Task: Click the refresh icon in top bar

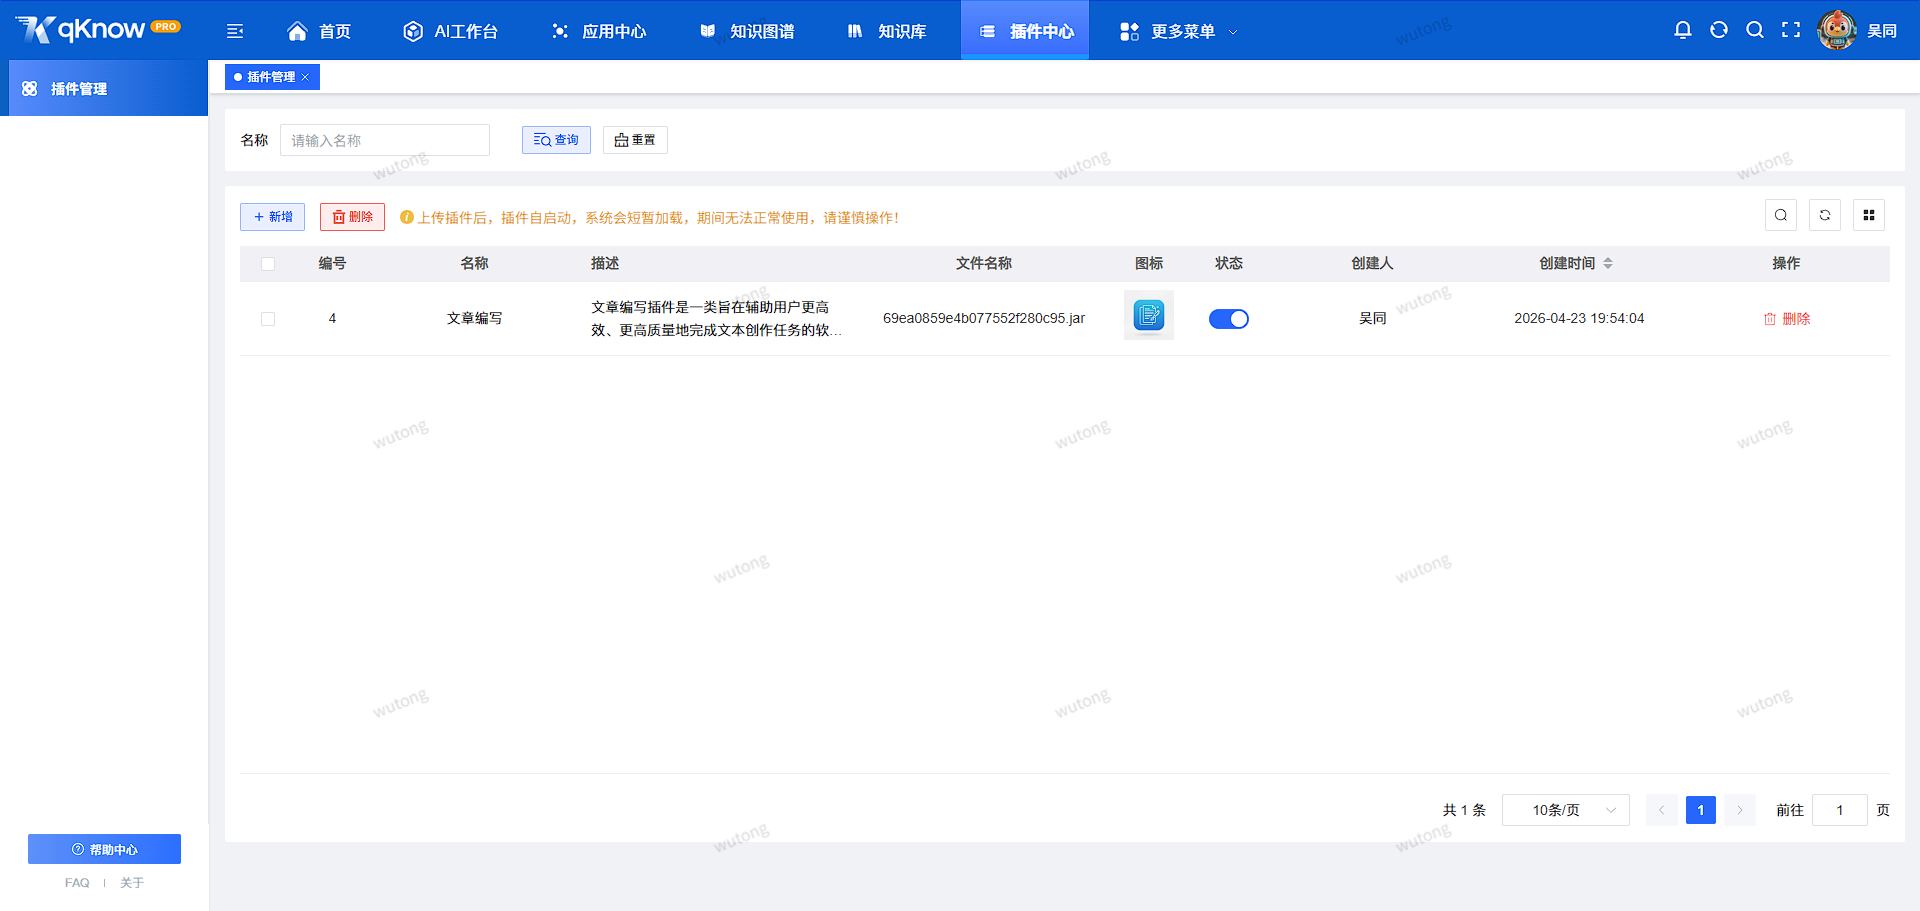Action: click(1719, 30)
